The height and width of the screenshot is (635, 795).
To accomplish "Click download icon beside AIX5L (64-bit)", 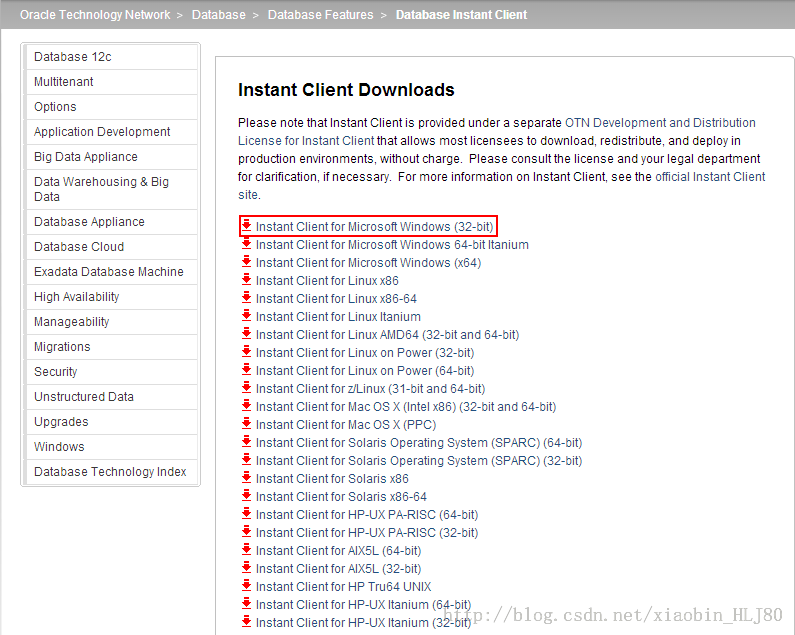I will point(247,550).
